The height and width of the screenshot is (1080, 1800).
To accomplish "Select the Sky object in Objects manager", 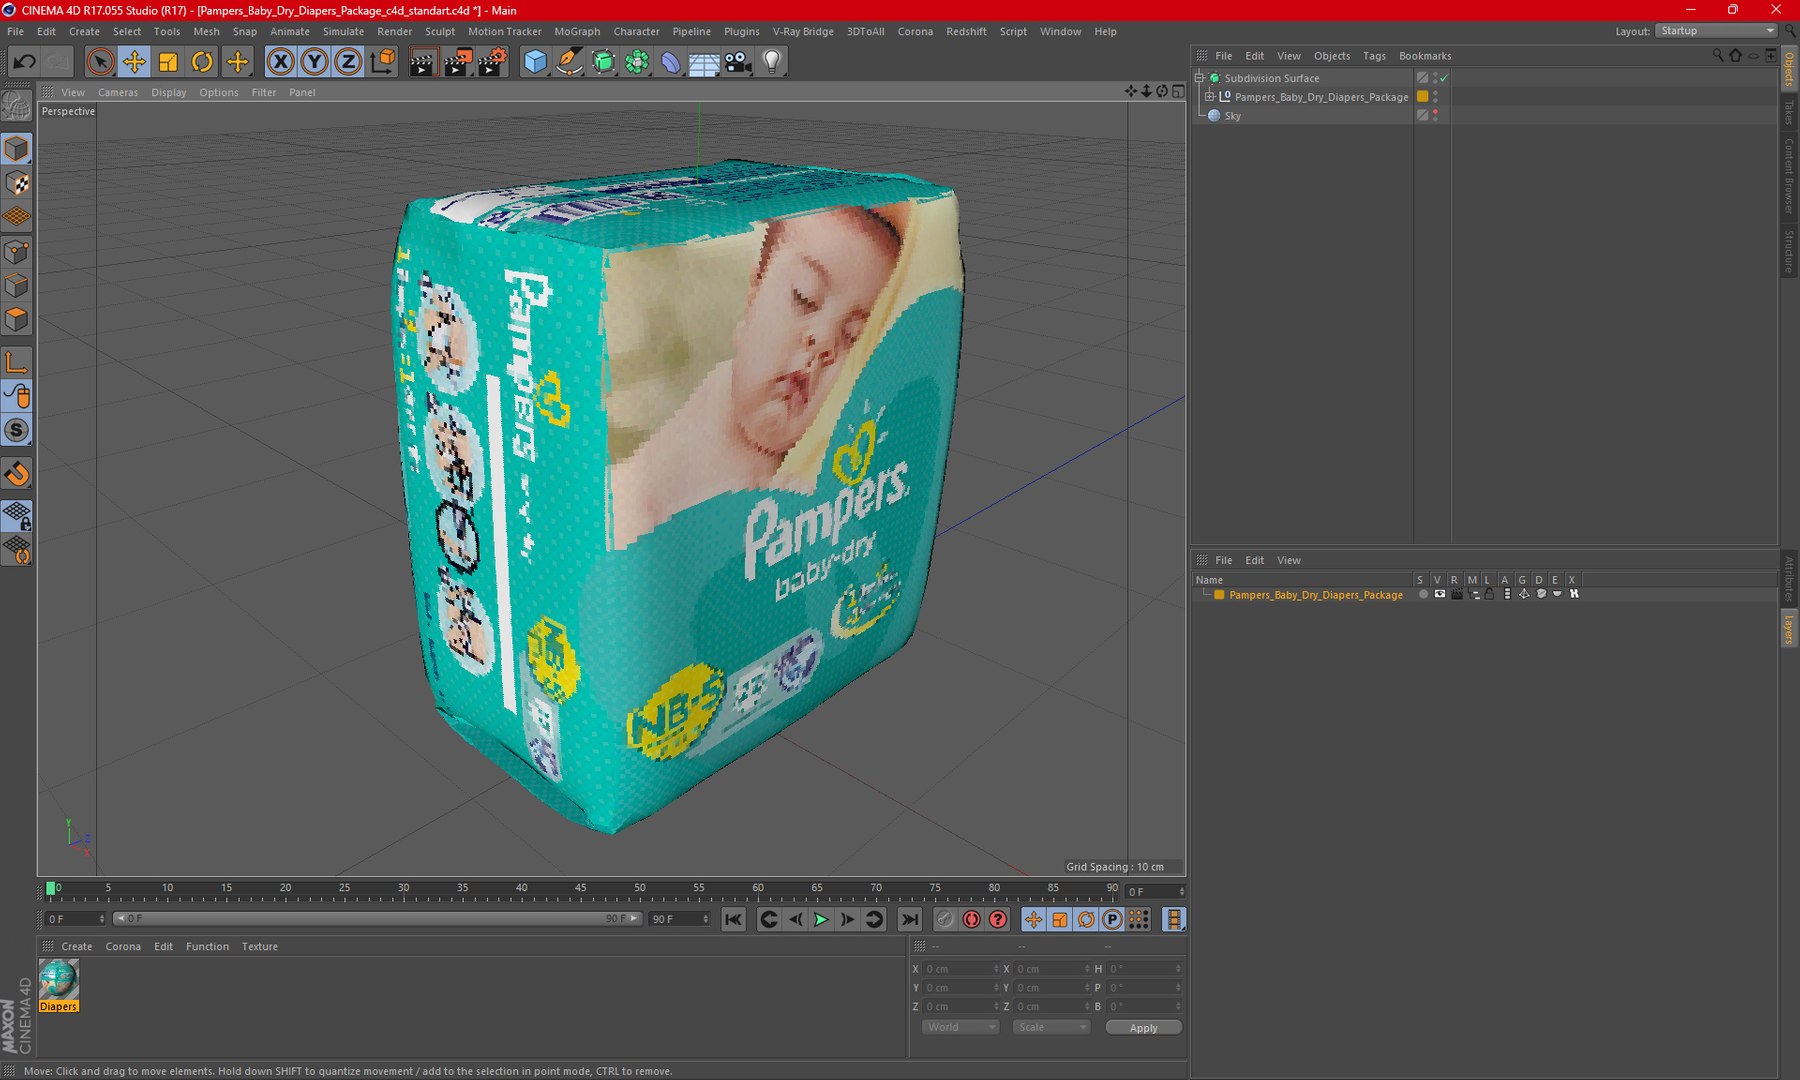I will (1232, 116).
